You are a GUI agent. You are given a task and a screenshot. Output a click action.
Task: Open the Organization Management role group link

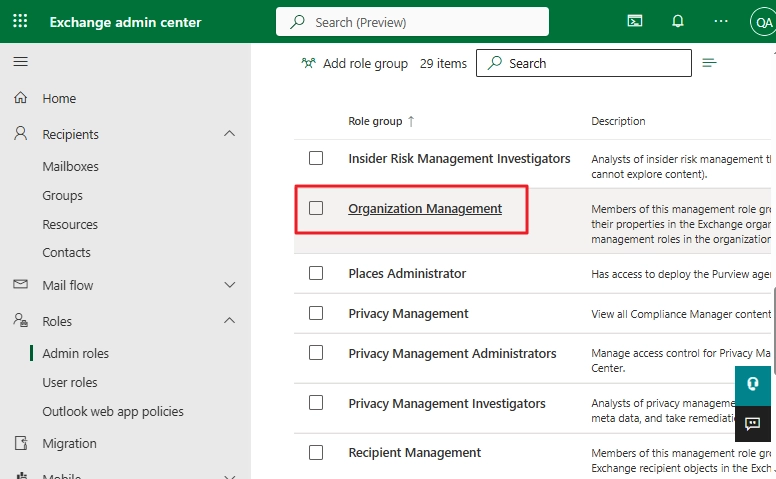425,209
